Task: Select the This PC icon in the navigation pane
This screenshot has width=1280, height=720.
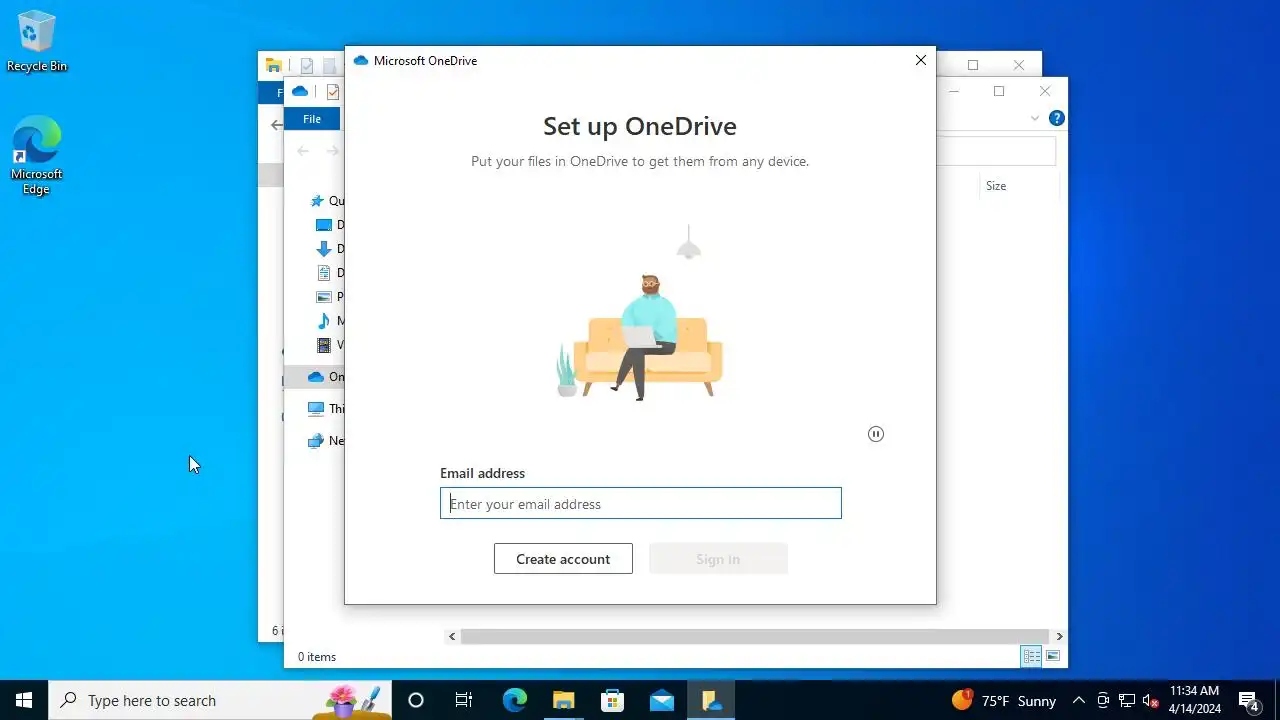Action: pos(316,408)
